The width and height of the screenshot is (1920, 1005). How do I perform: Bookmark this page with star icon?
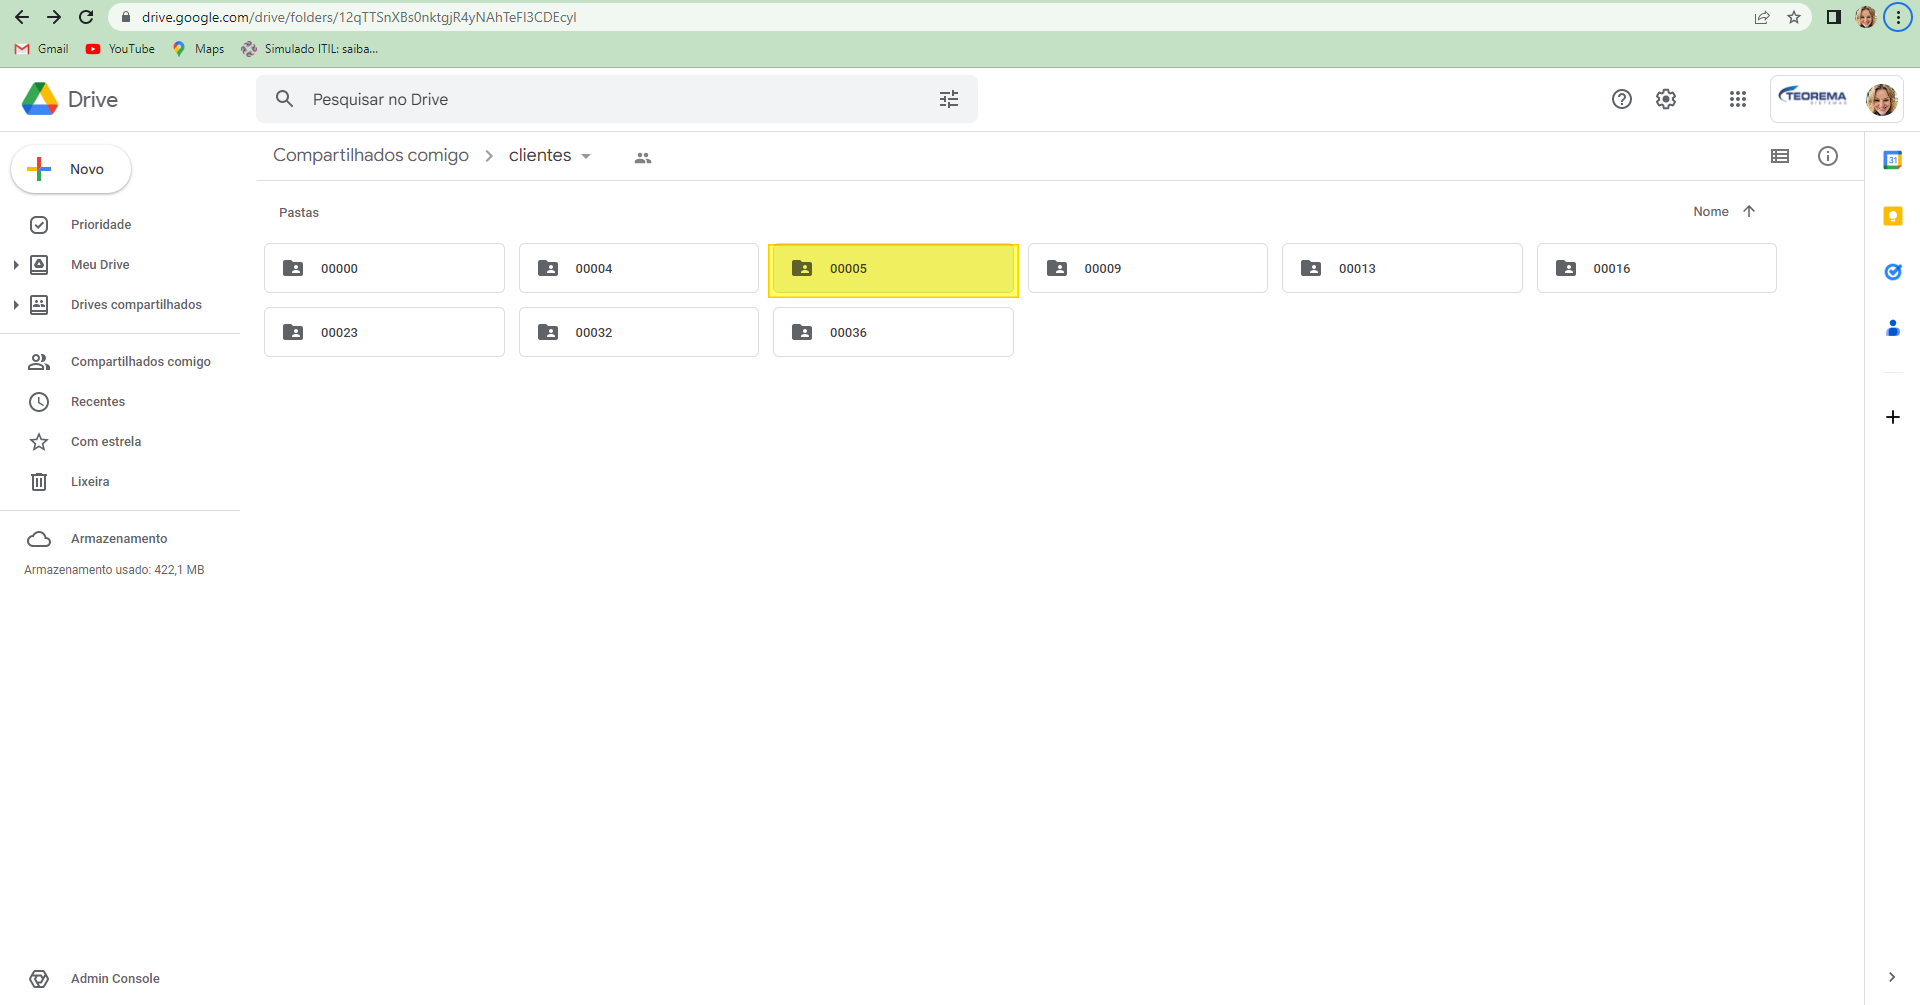[x=1794, y=17]
